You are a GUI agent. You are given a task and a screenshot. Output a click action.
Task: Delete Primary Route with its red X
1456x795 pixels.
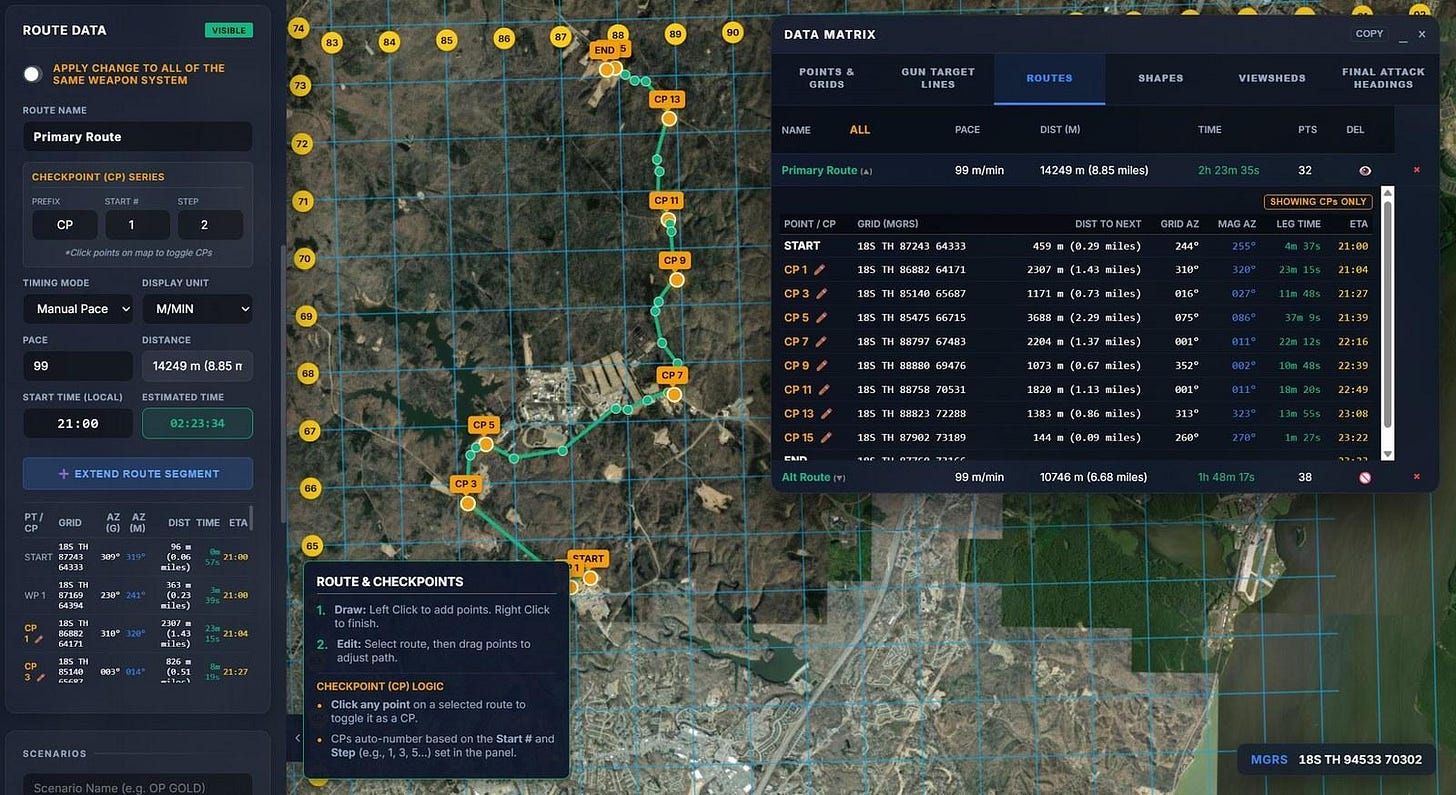(1416, 170)
